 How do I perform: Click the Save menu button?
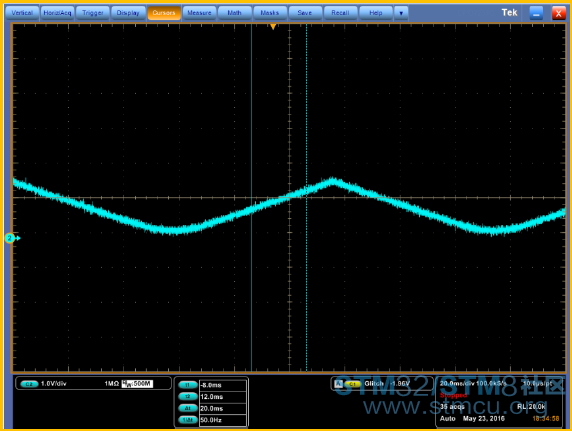305,13
